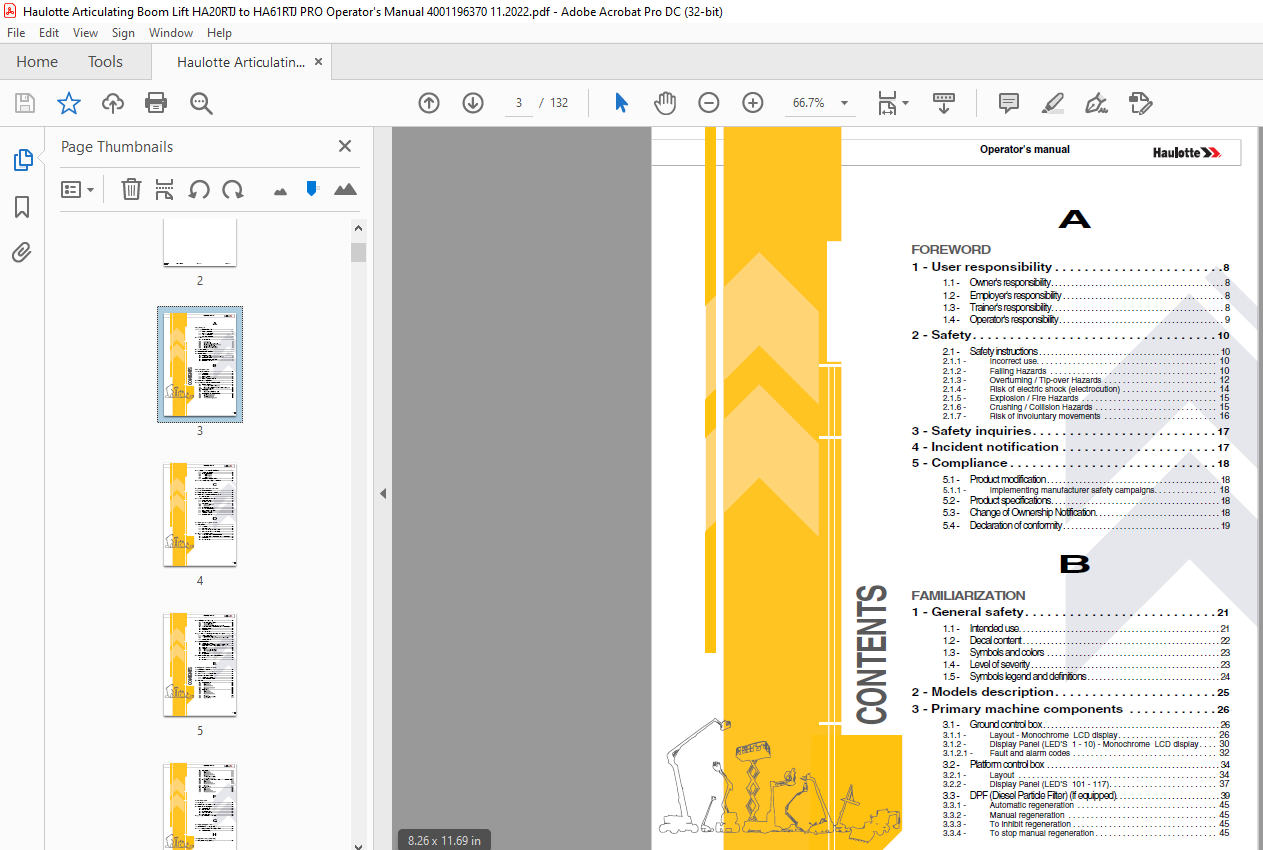Zoom in with the plus button
Image resolution: width=1263 pixels, height=850 pixels.
click(x=753, y=103)
